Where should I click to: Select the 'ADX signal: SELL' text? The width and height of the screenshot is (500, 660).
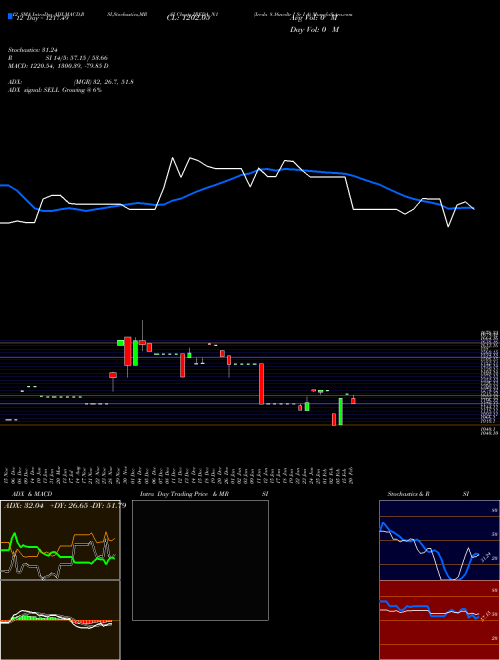click(34, 90)
